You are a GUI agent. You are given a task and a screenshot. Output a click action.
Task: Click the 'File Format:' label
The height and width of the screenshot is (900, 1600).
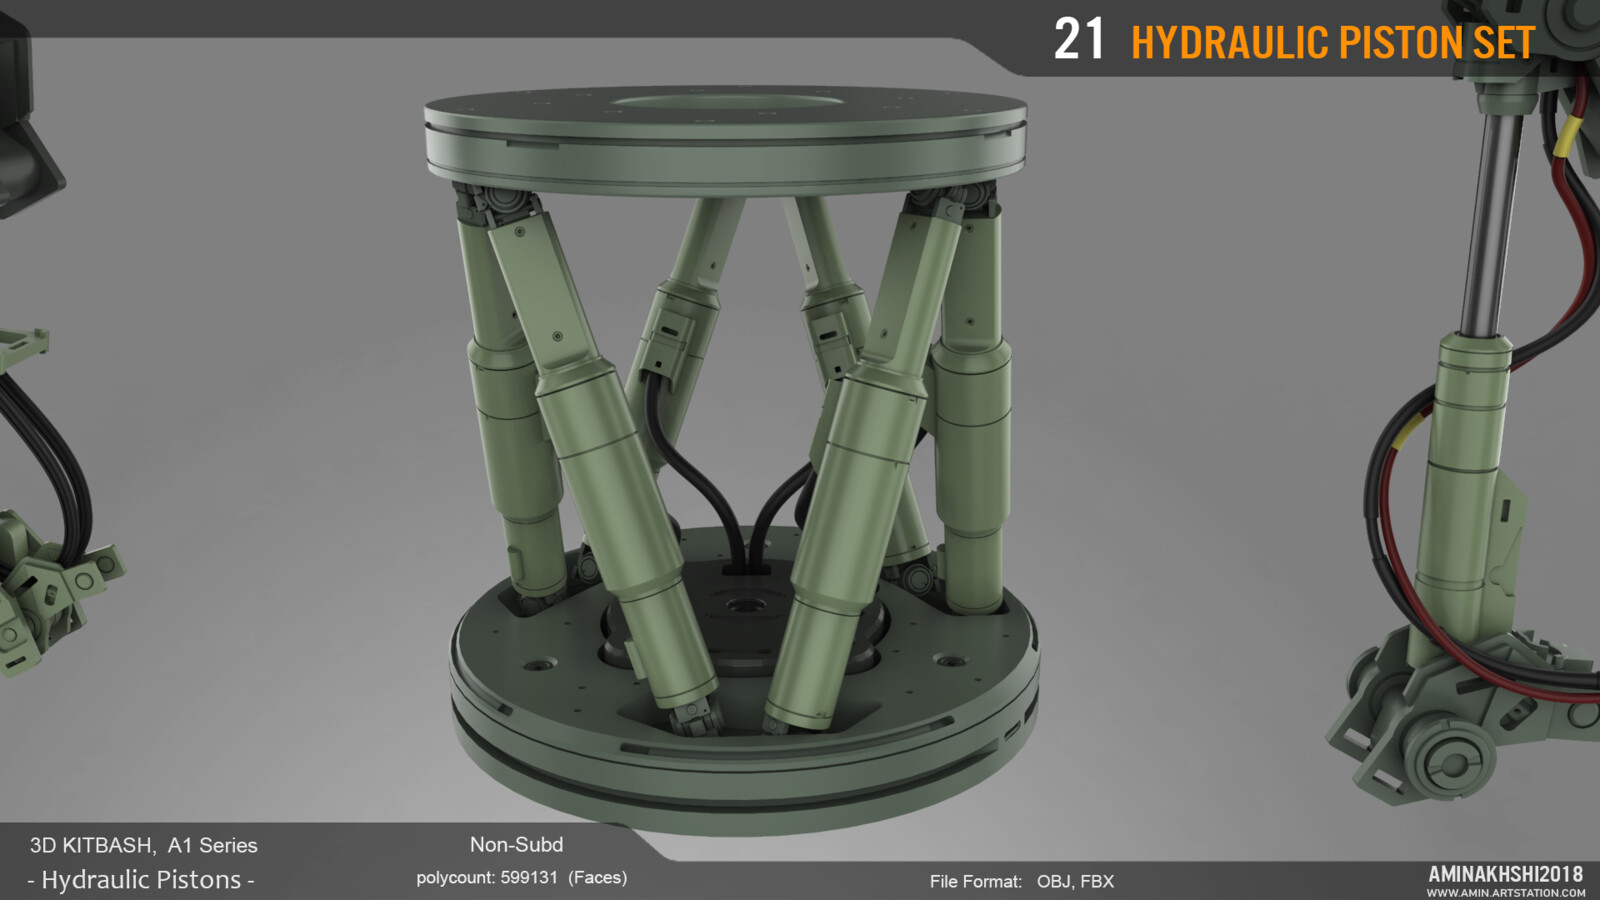click(x=976, y=881)
